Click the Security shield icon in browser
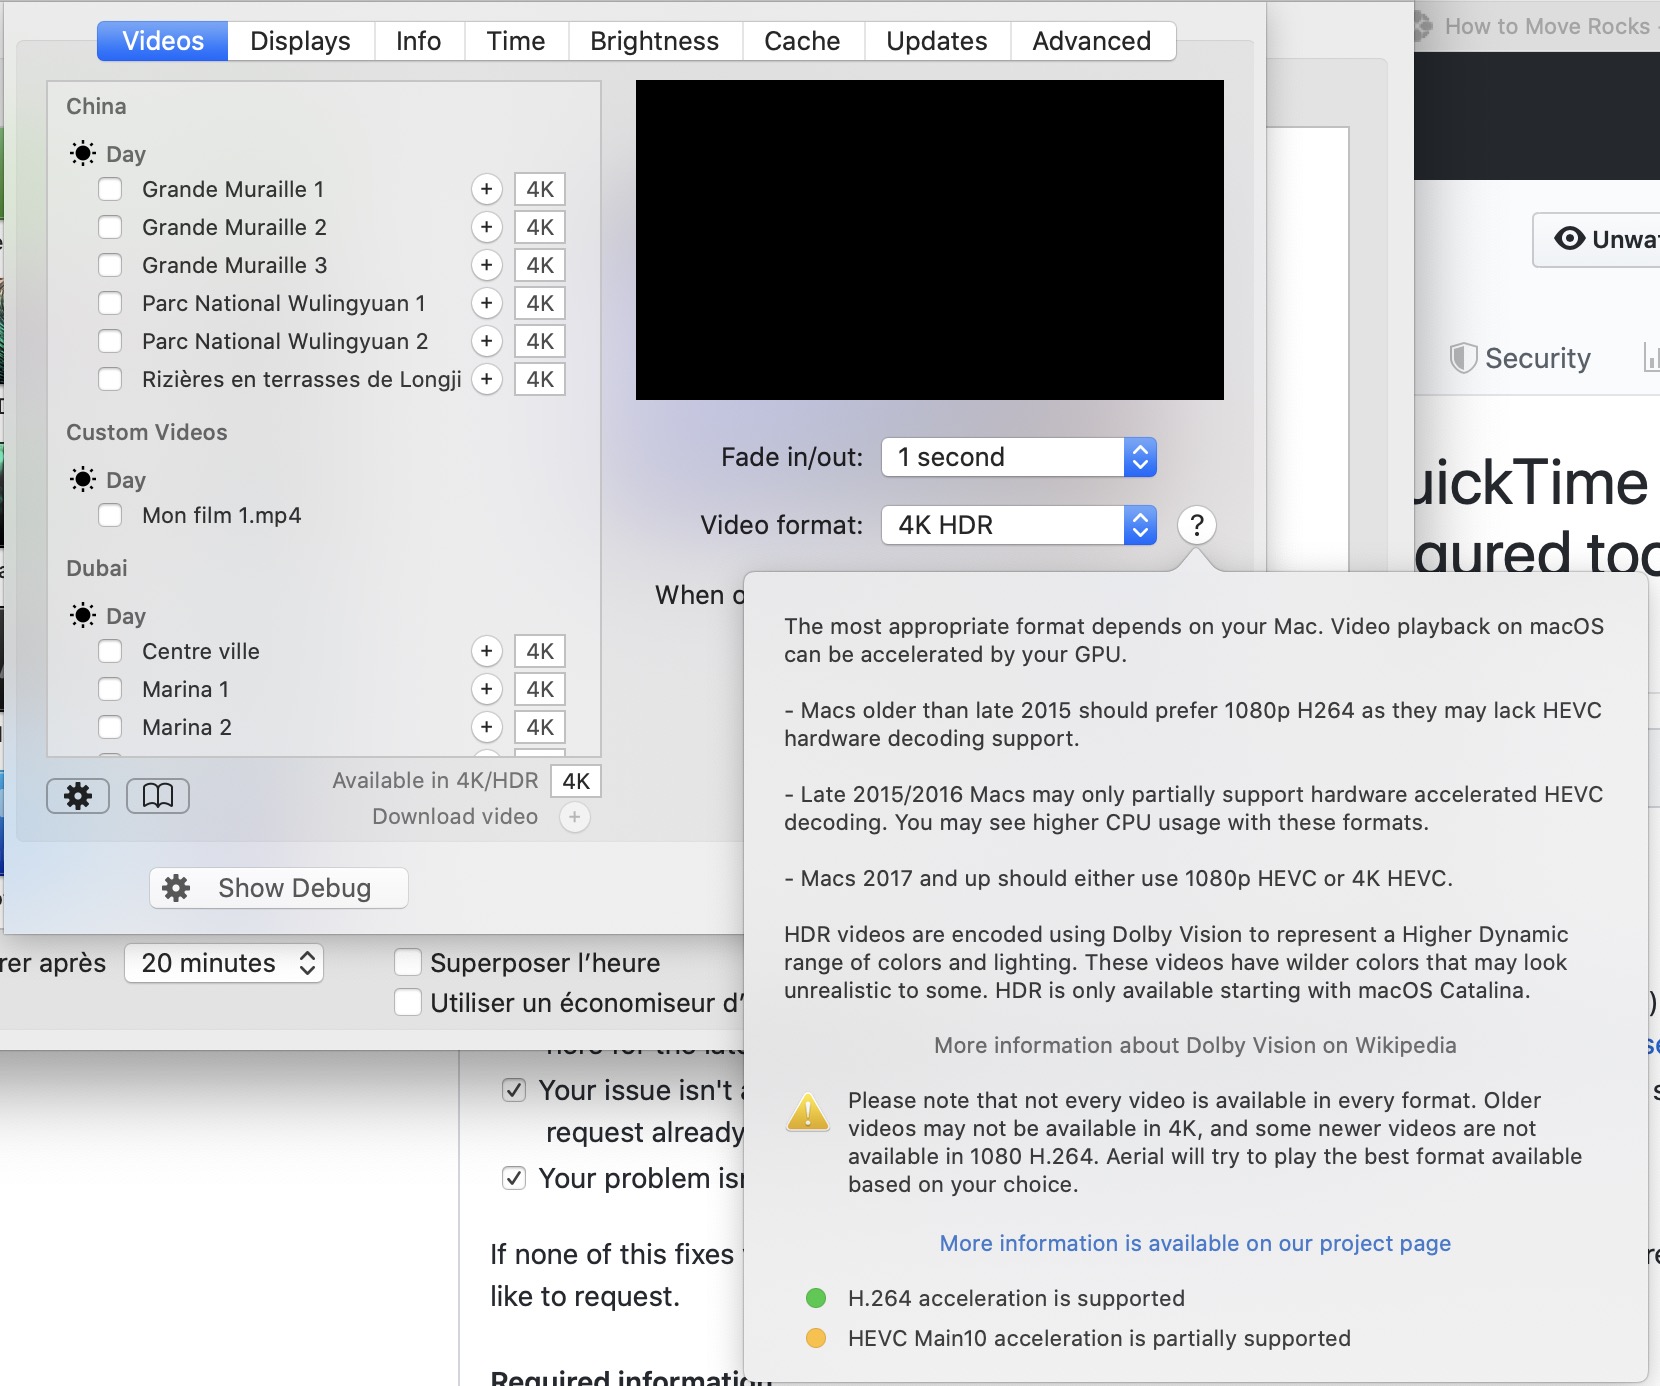The height and width of the screenshot is (1386, 1660). pyautogui.click(x=1463, y=358)
